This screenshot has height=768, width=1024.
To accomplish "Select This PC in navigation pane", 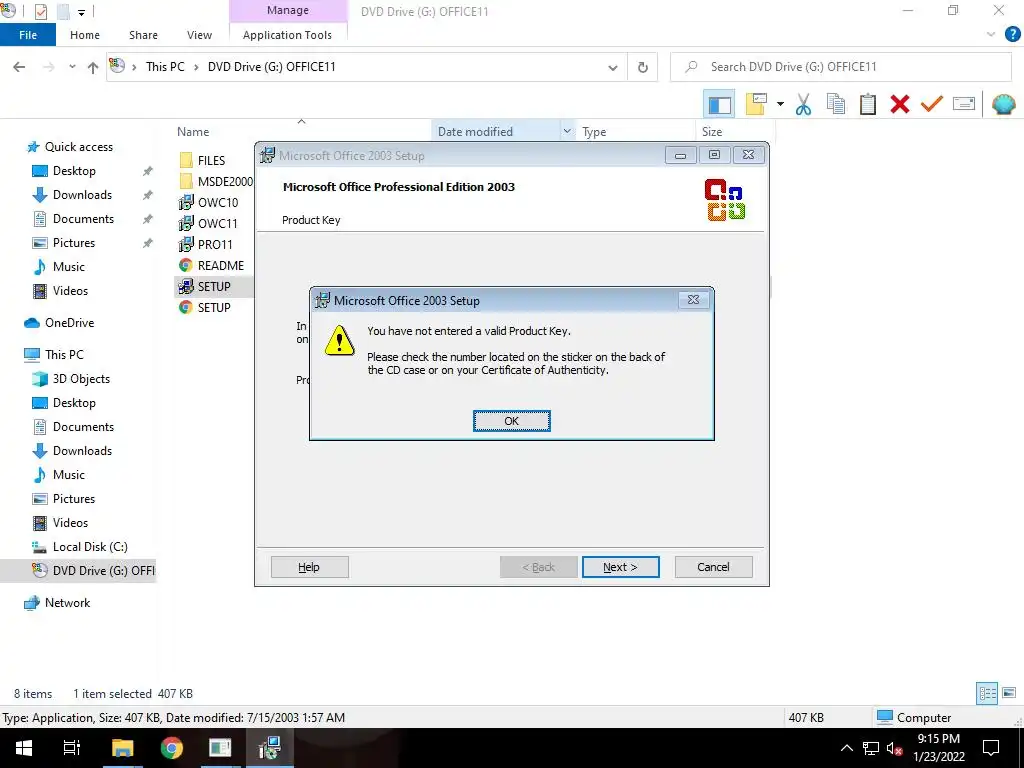I will point(64,355).
